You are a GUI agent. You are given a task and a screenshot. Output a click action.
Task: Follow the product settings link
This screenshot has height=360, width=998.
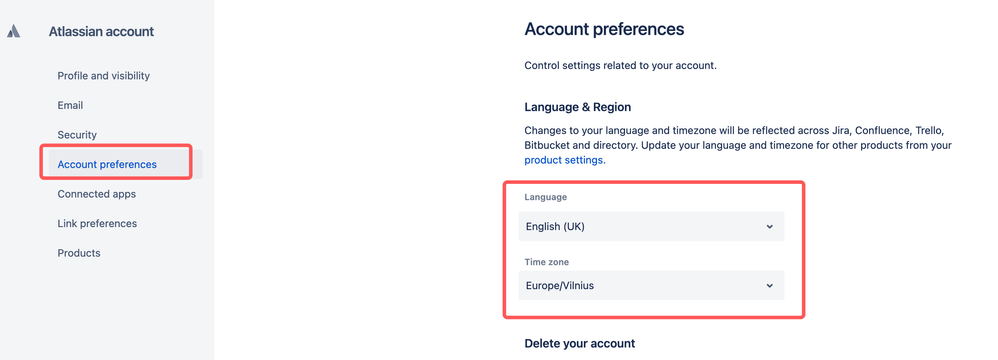(565, 160)
